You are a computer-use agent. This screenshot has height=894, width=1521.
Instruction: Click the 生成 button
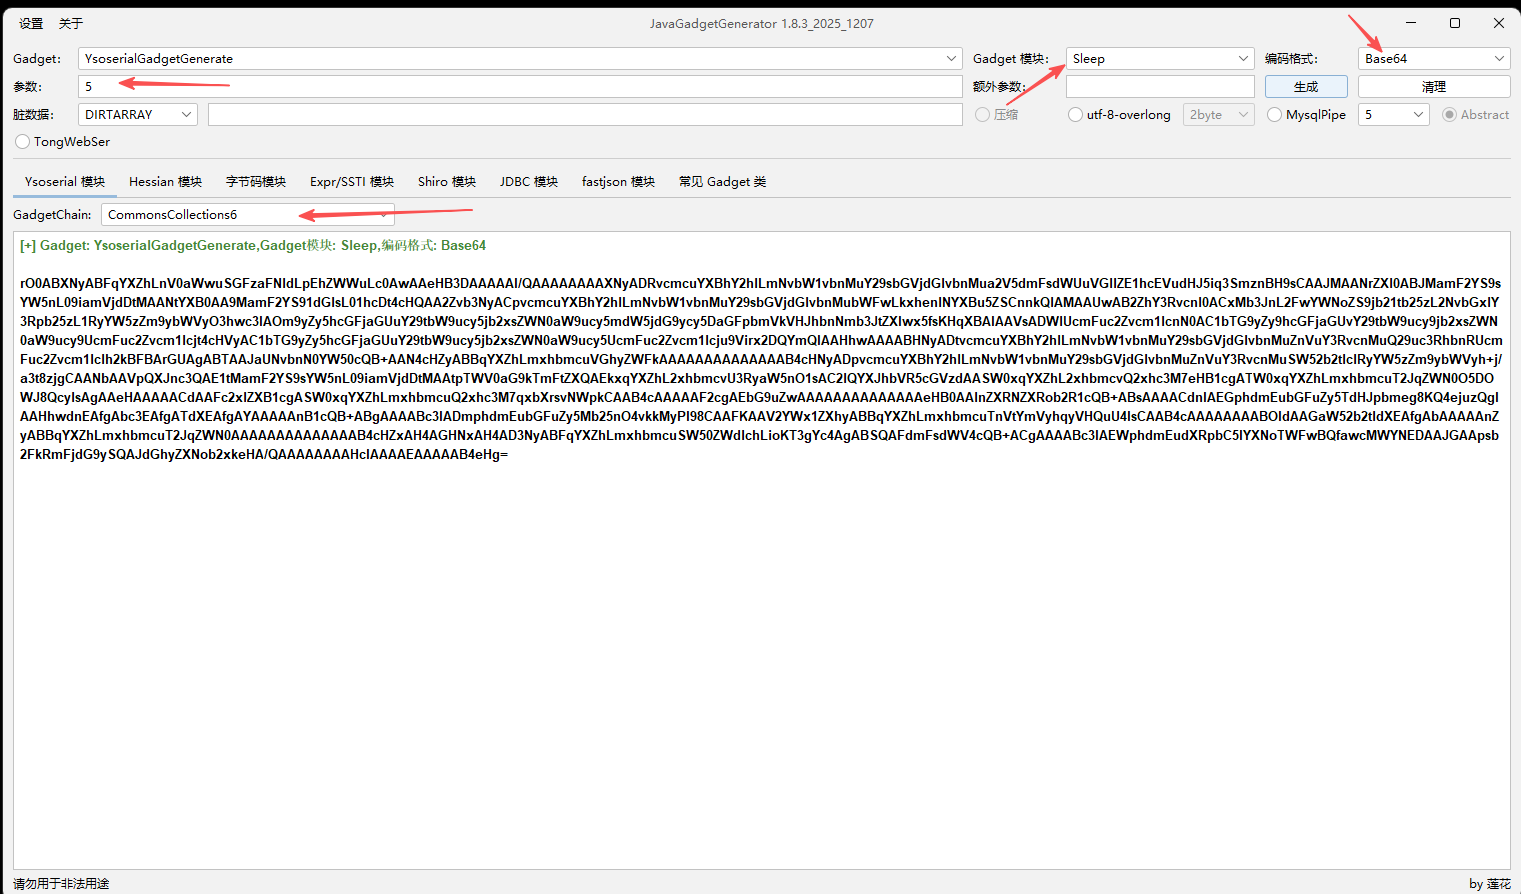click(x=1305, y=87)
